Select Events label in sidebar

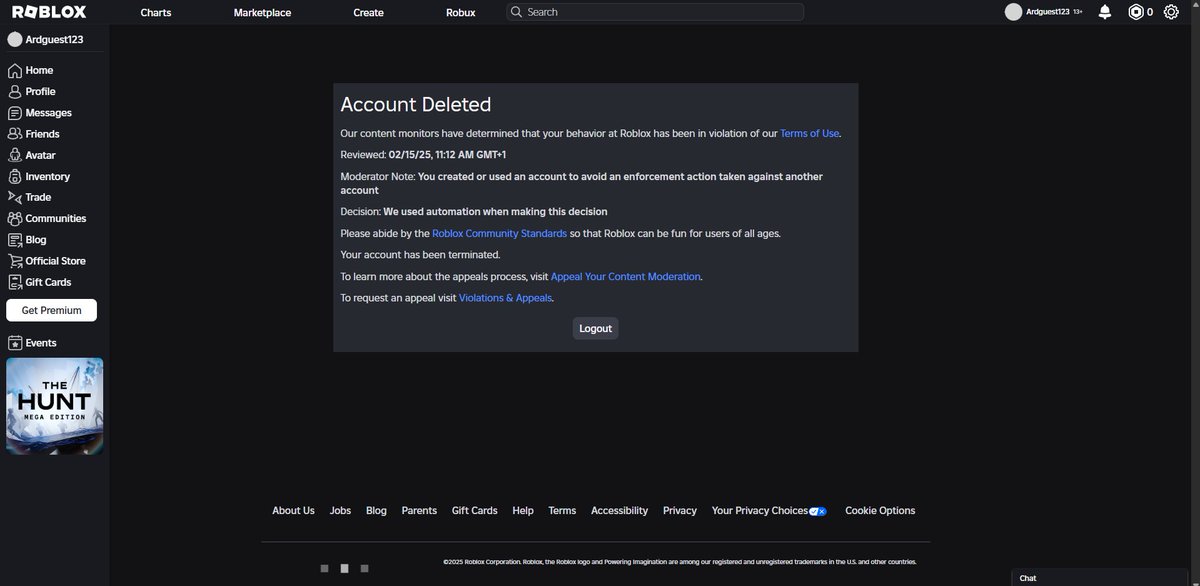pyautogui.click(x=41, y=343)
